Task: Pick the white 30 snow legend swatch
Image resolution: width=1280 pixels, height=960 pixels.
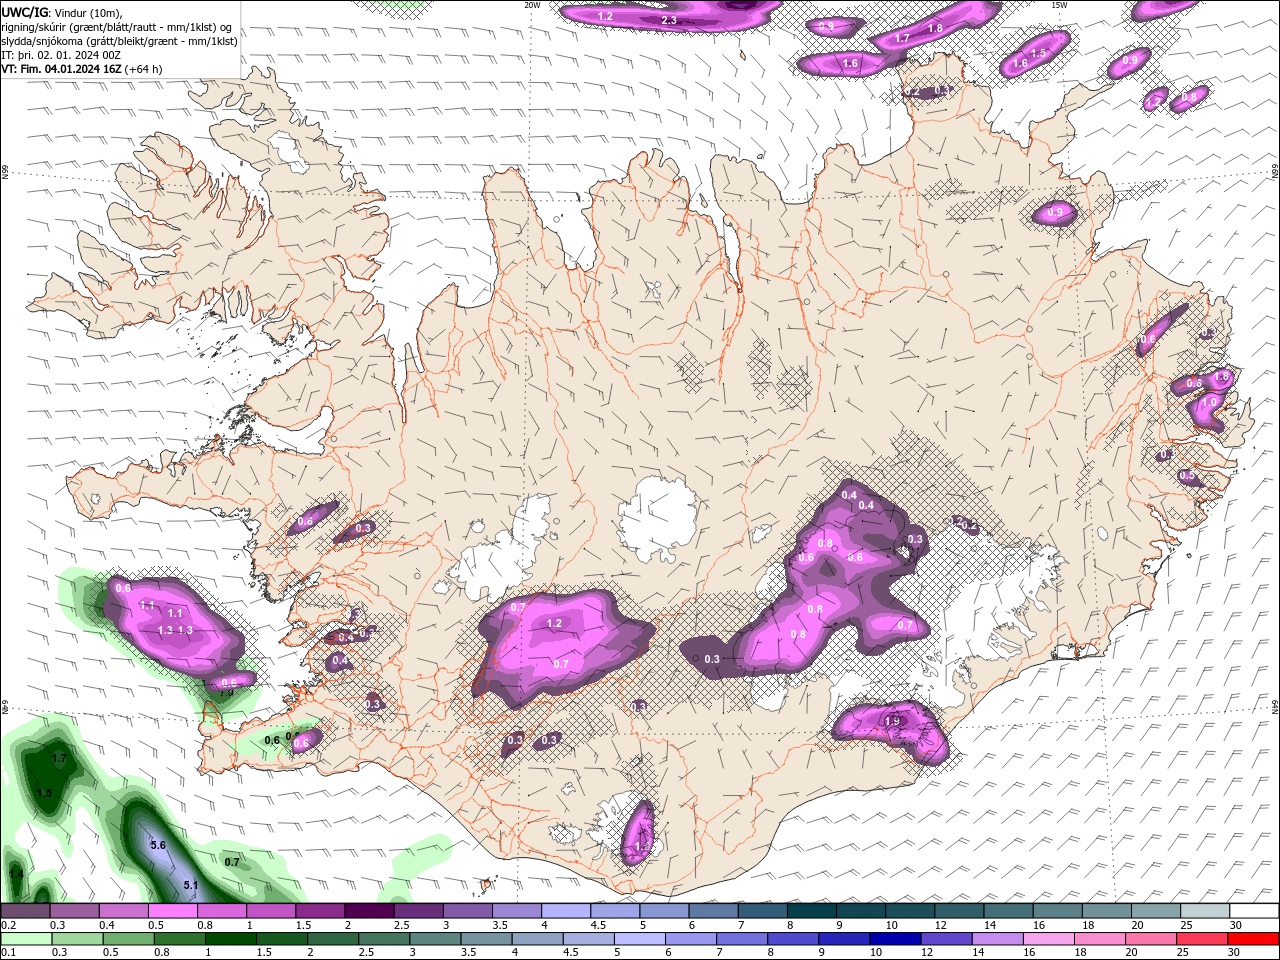Action: coord(1255,911)
